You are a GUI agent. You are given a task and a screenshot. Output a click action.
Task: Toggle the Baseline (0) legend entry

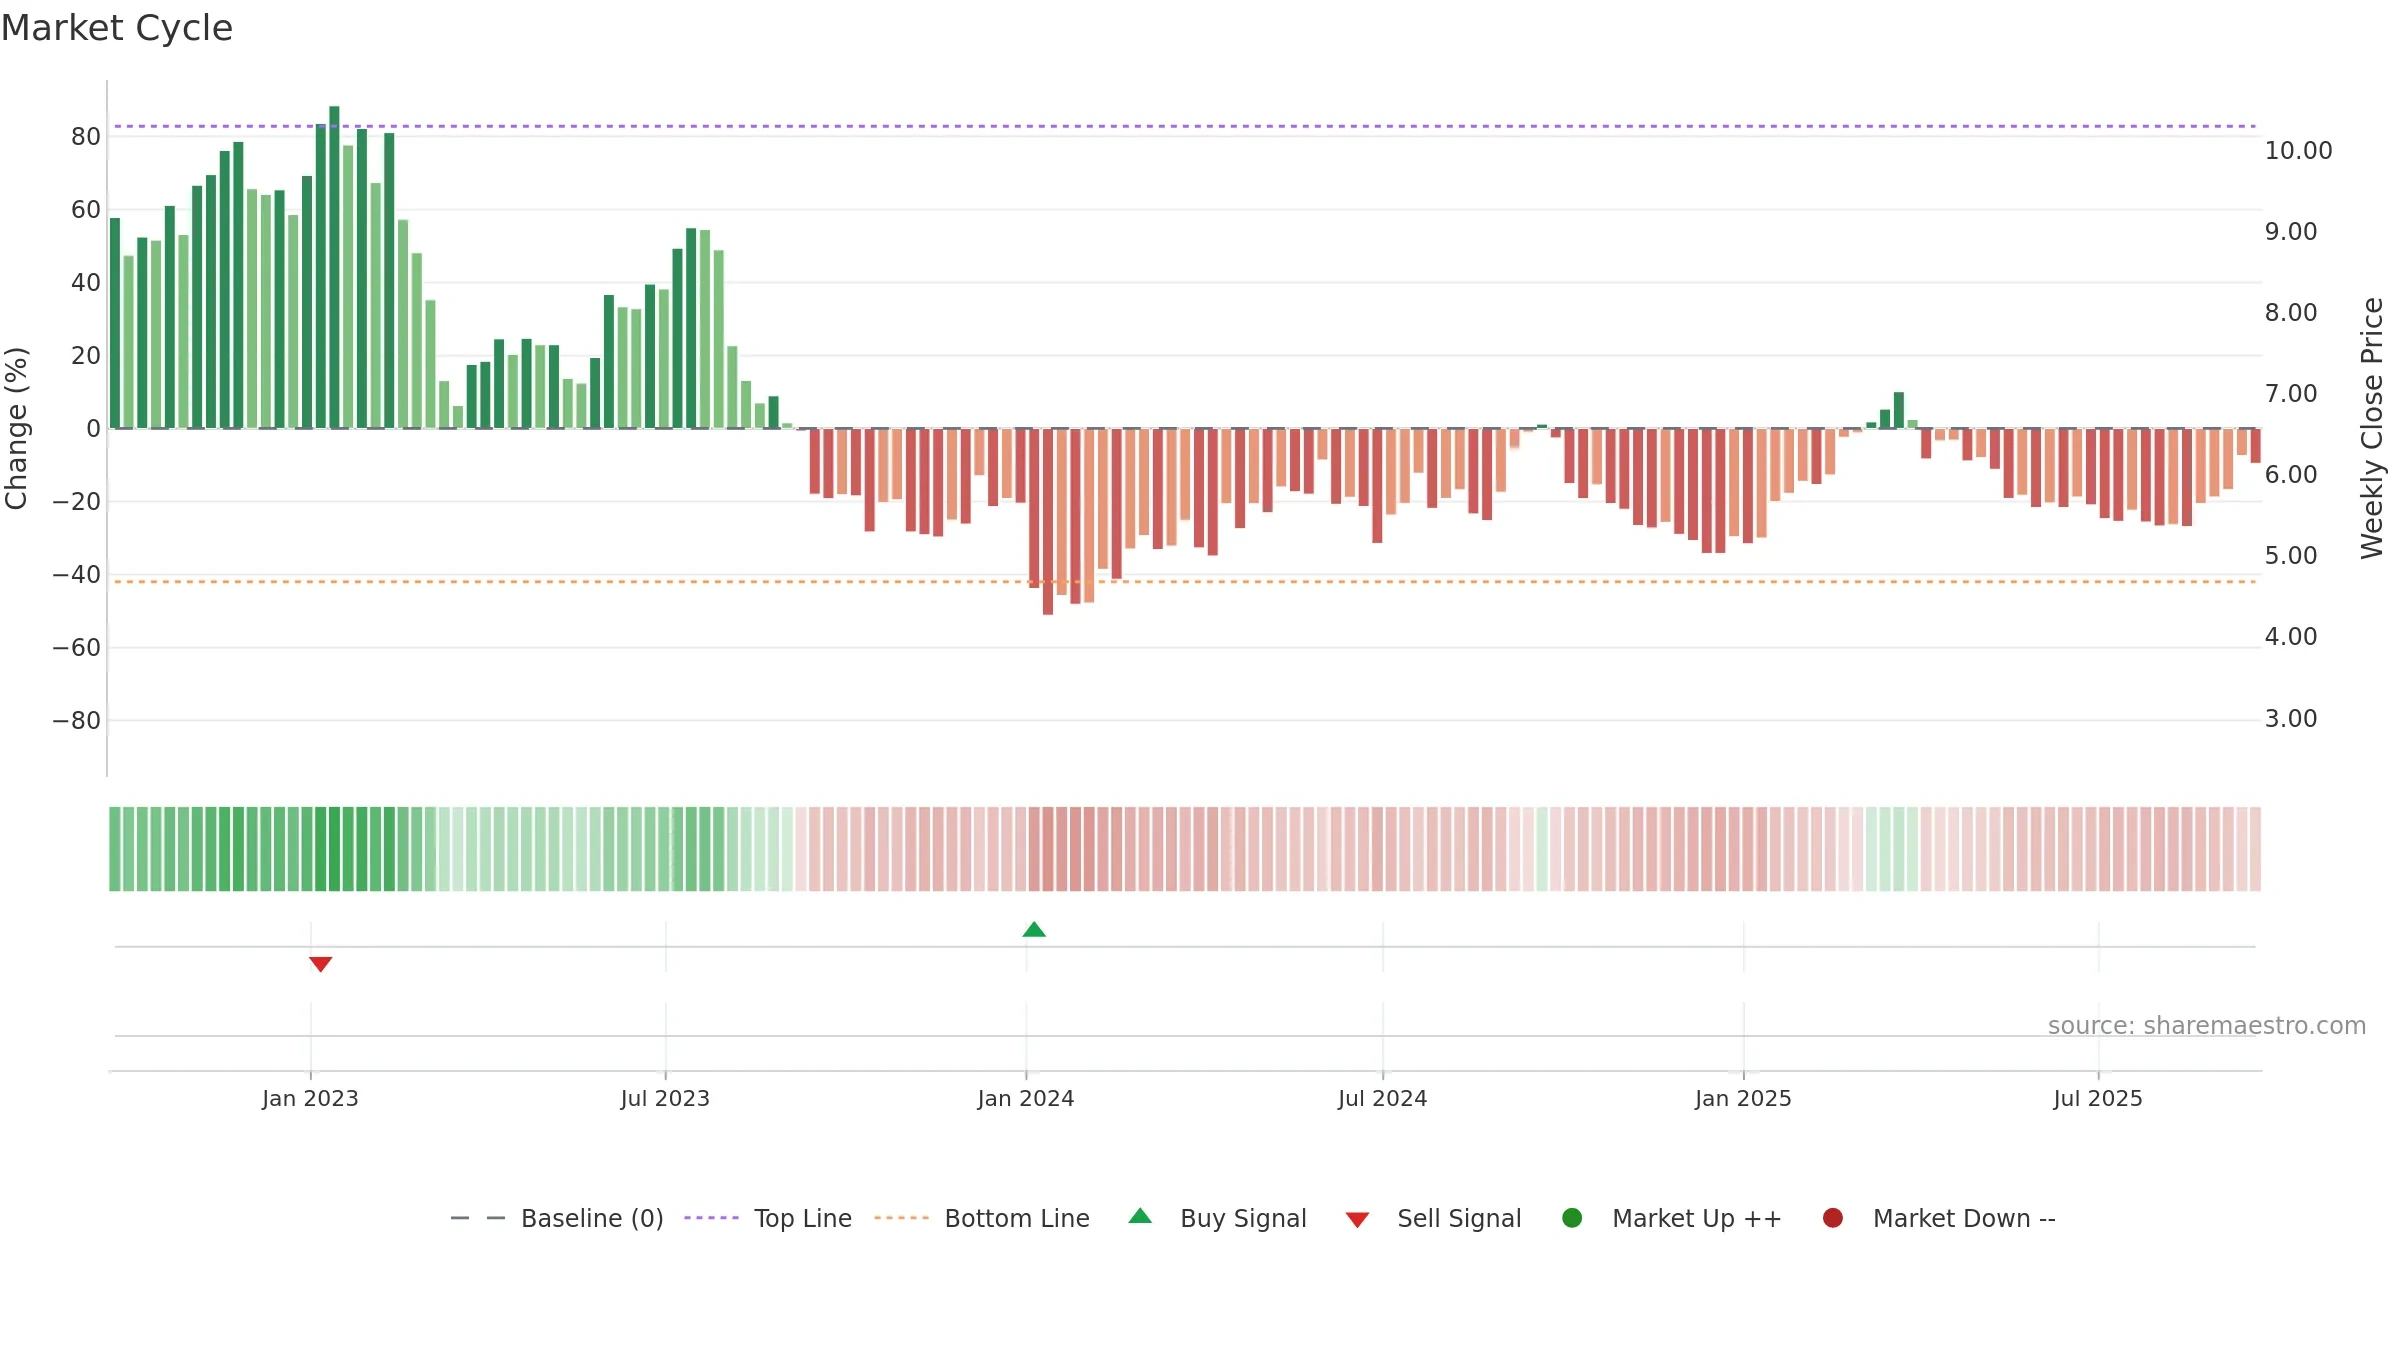pos(557,1218)
